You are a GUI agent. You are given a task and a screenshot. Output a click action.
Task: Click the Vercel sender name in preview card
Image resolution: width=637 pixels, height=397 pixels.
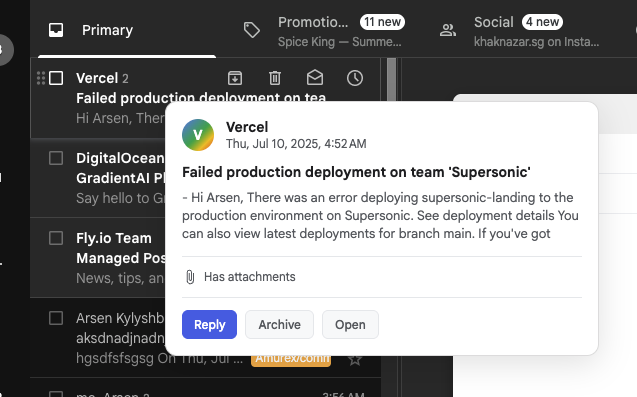click(247, 127)
